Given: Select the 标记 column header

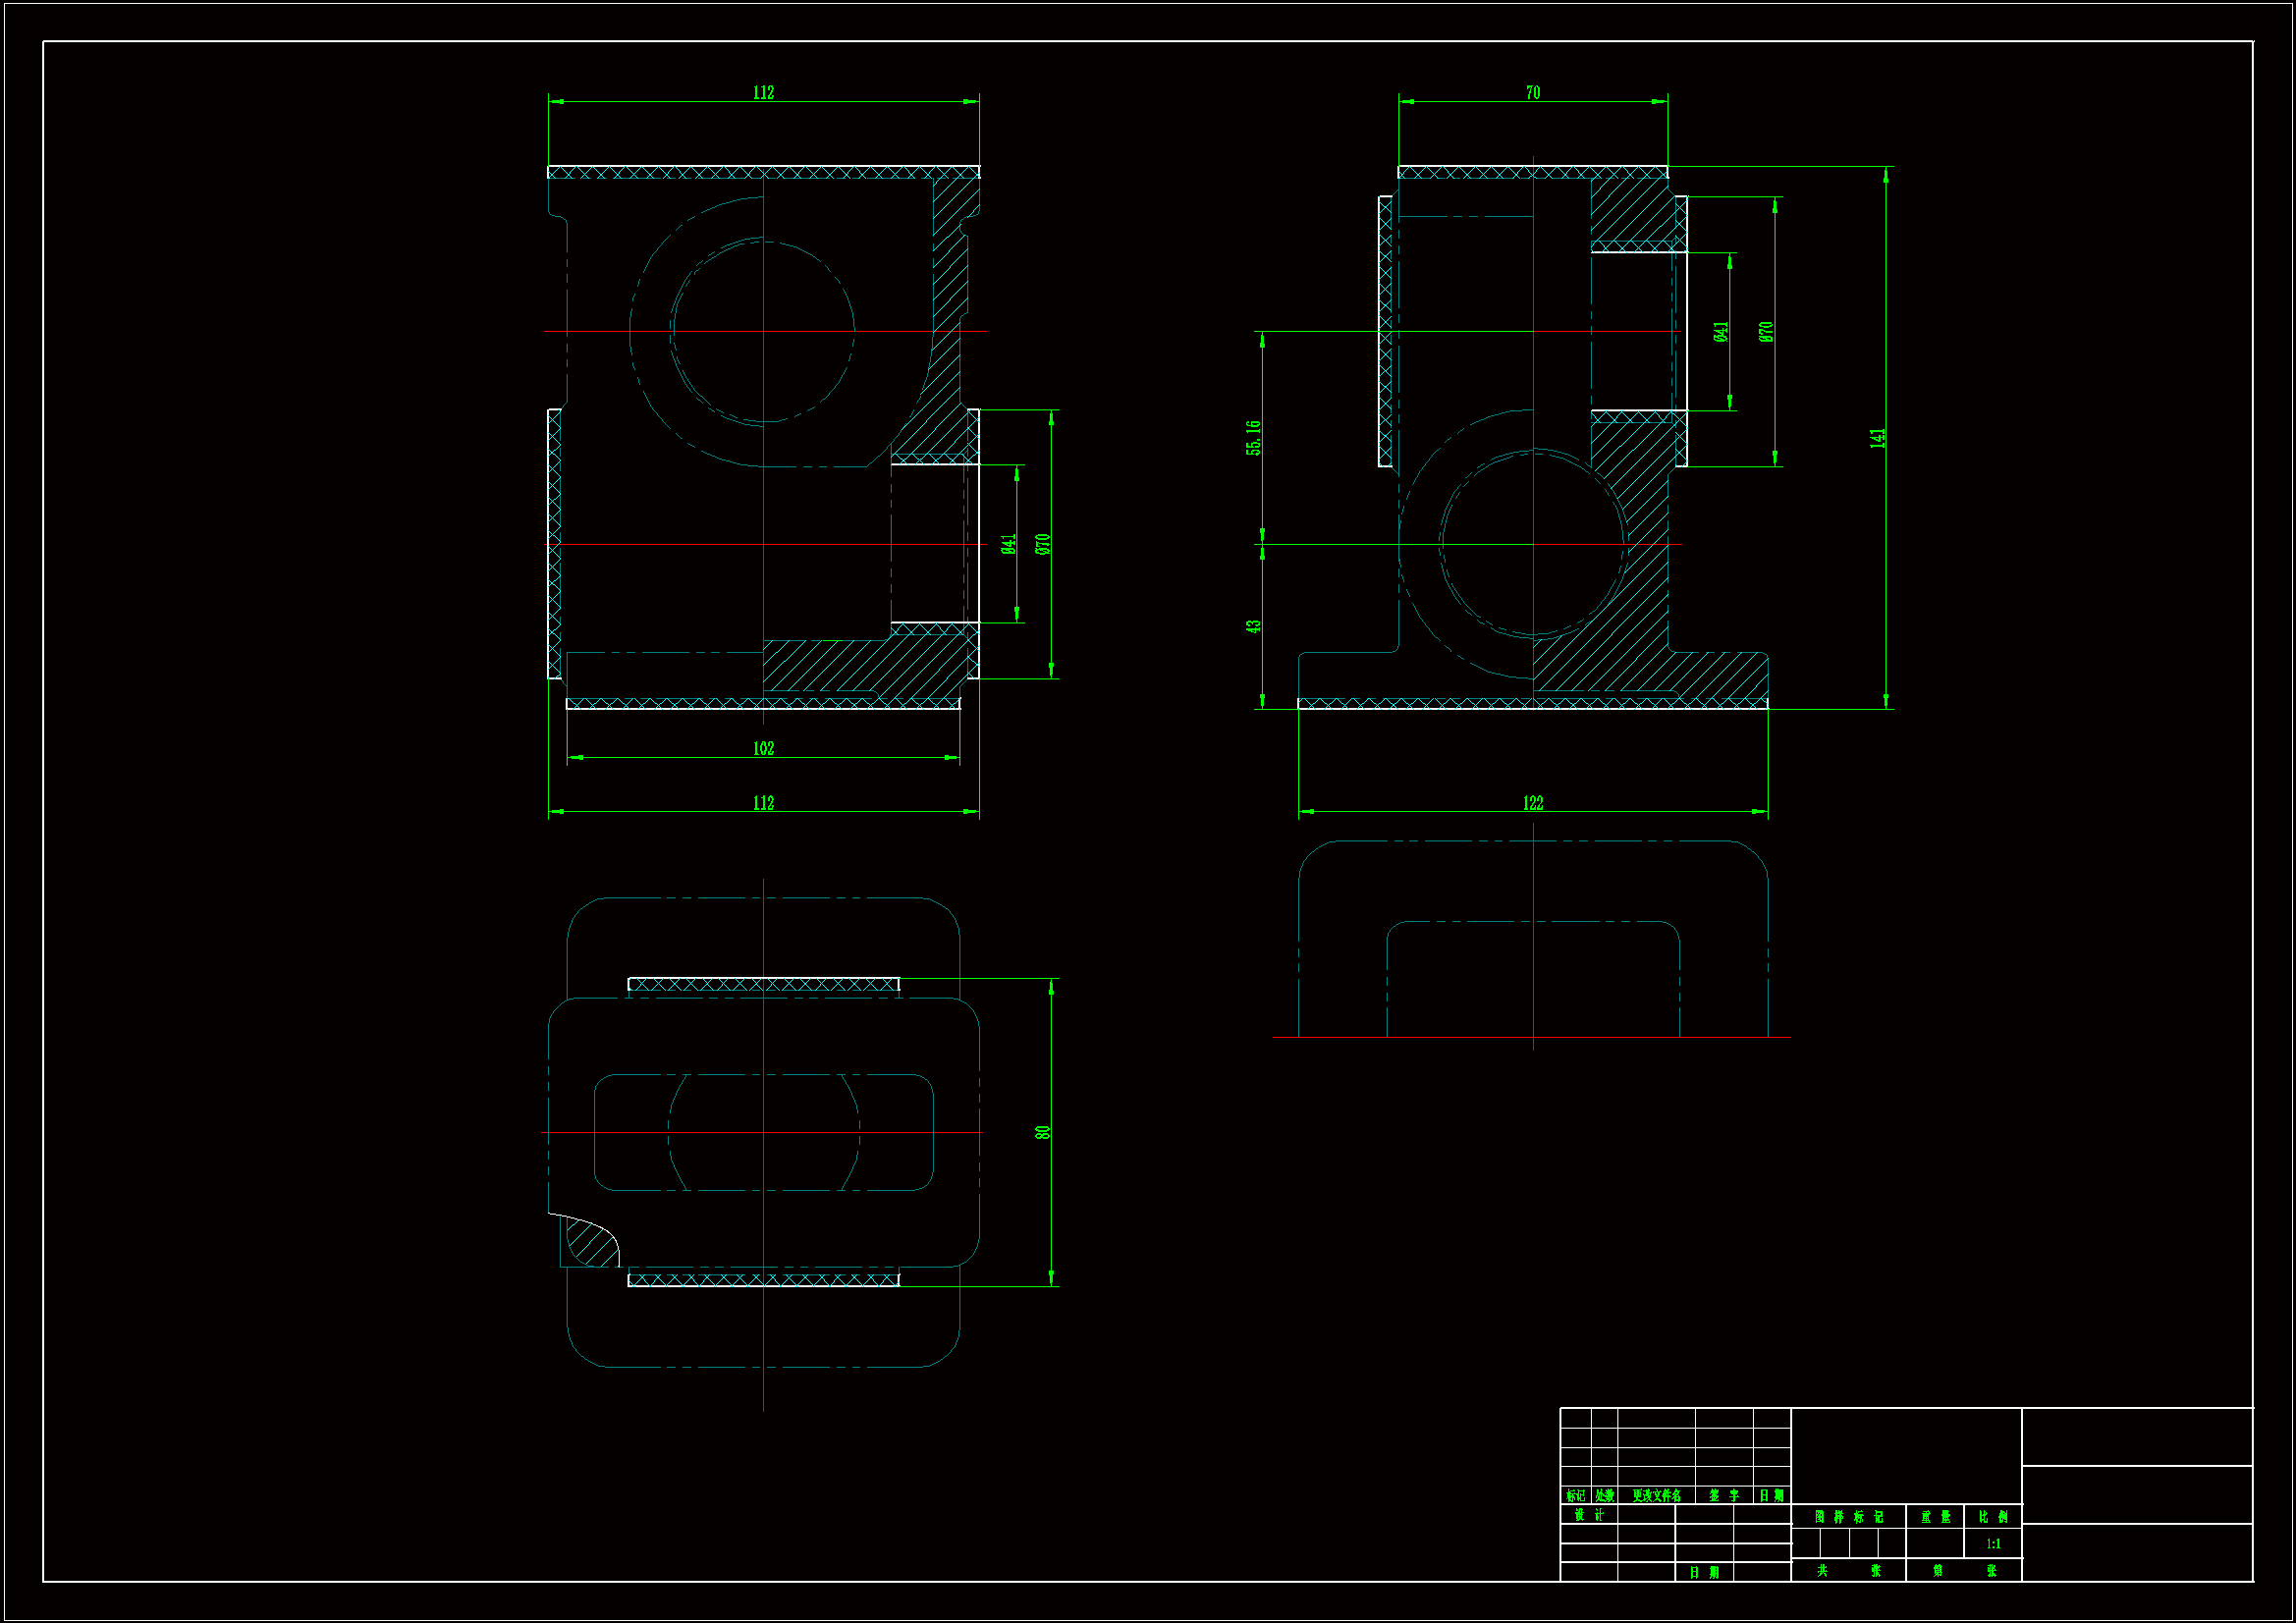Looking at the screenshot, I should click(x=1575, y=1495).
